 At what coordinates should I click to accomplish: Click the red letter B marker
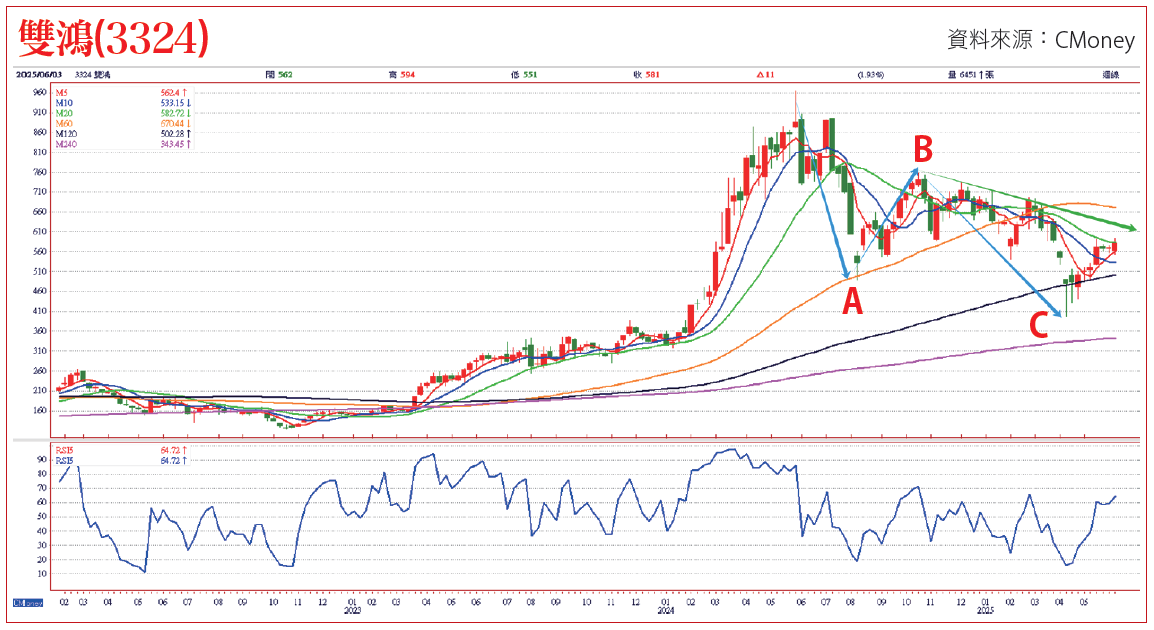pos(922,151)
